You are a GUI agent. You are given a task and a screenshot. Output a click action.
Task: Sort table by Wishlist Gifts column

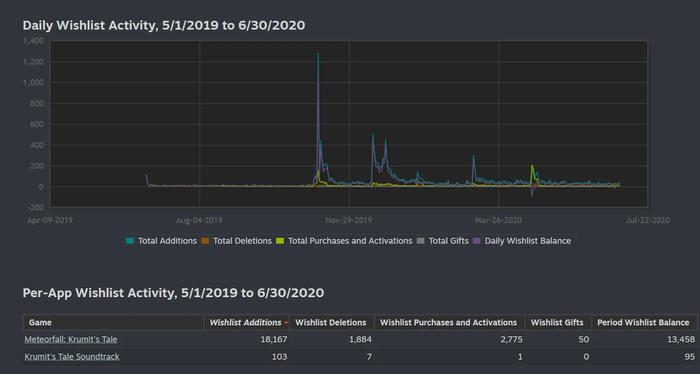tap(557, 322)
